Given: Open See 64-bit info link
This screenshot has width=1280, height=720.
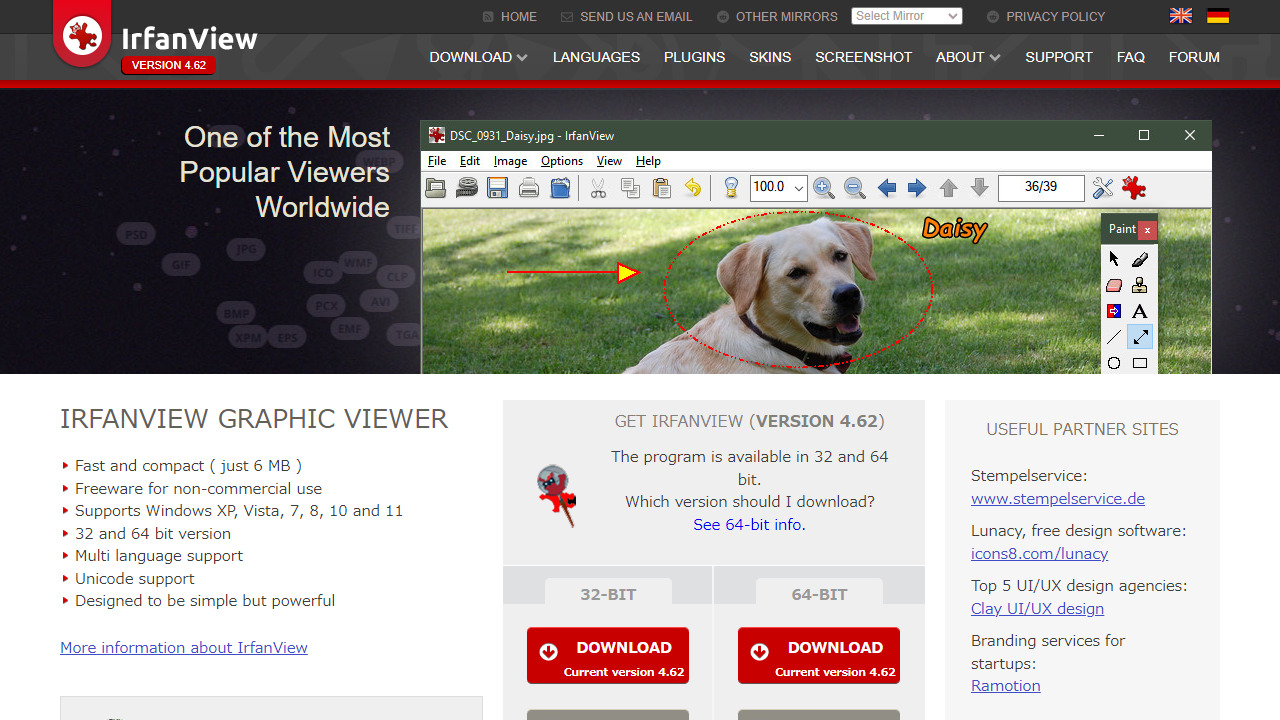Looking at the screenshot, I should click(749, 524).
